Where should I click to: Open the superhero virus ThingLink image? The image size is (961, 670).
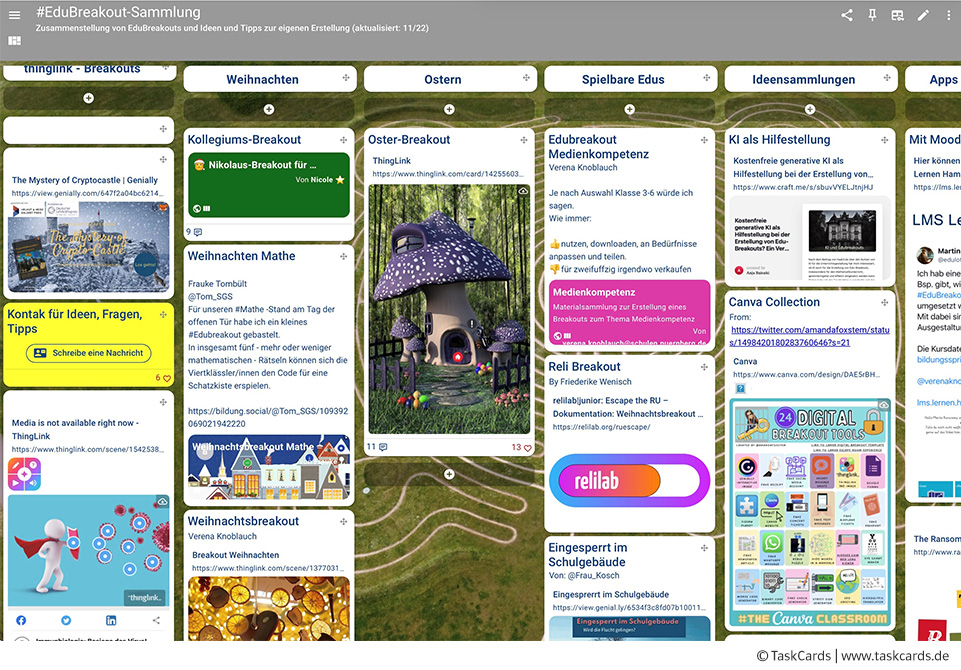(x=88, y=551)
